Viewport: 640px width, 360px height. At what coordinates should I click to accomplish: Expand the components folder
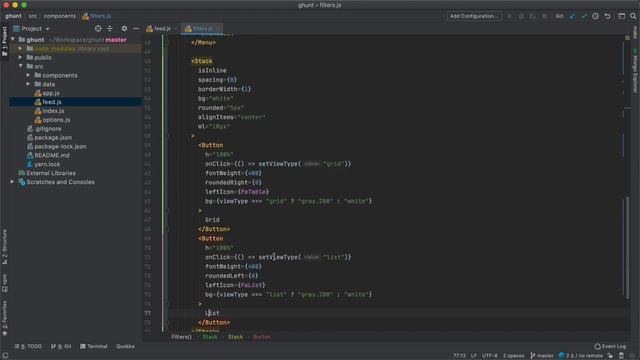point(29,75)
